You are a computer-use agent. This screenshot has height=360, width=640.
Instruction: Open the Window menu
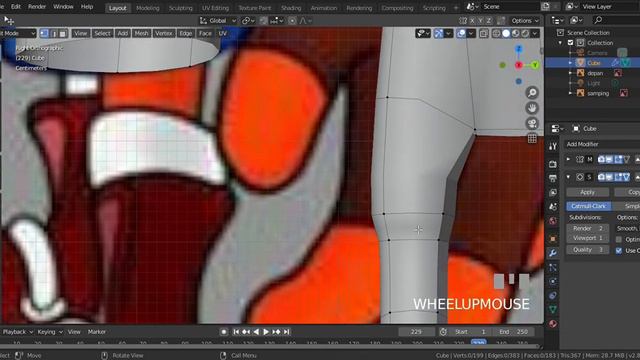click(x=63, y=7)
